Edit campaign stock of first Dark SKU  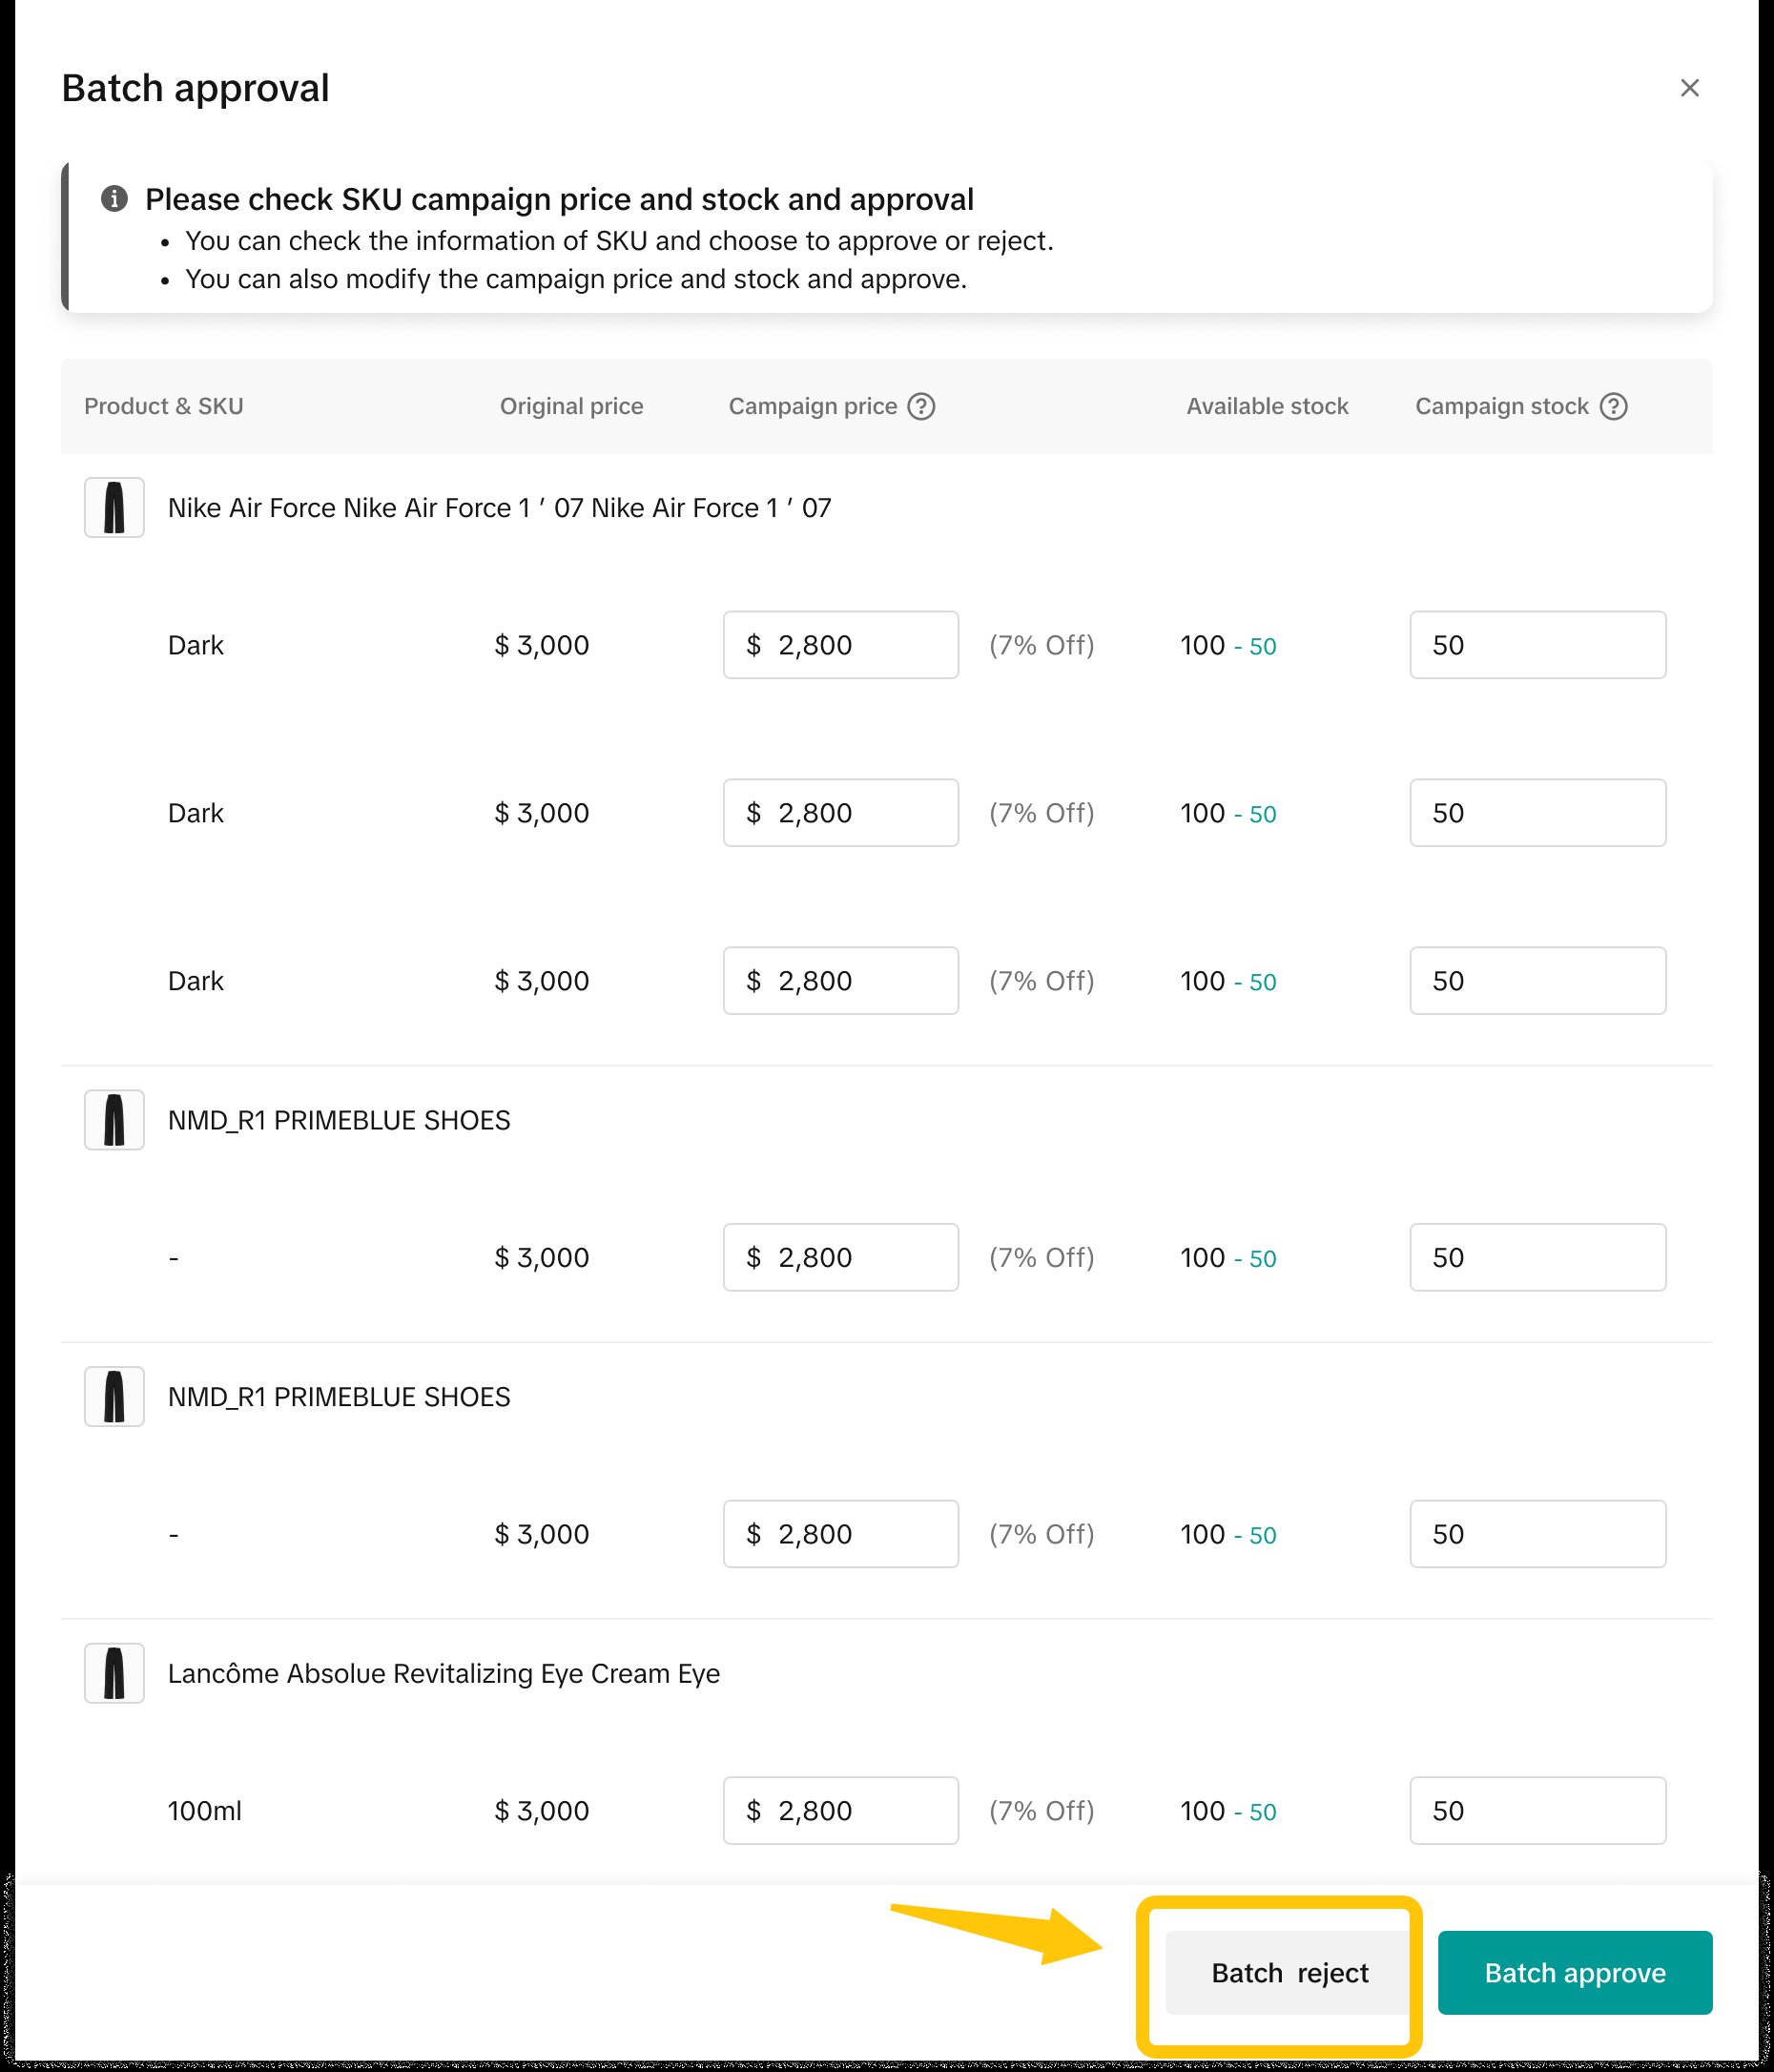tap(1537, 645)
